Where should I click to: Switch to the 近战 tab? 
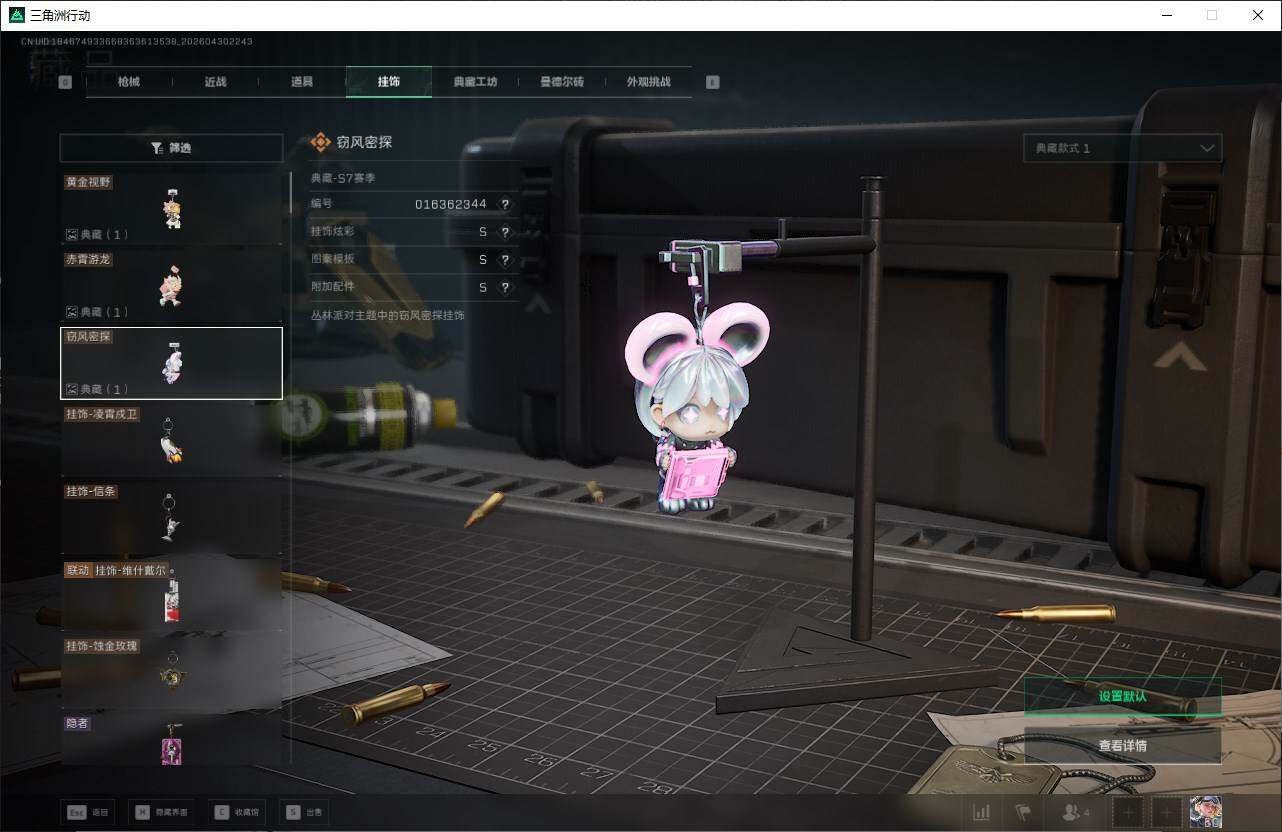[215, 82]
